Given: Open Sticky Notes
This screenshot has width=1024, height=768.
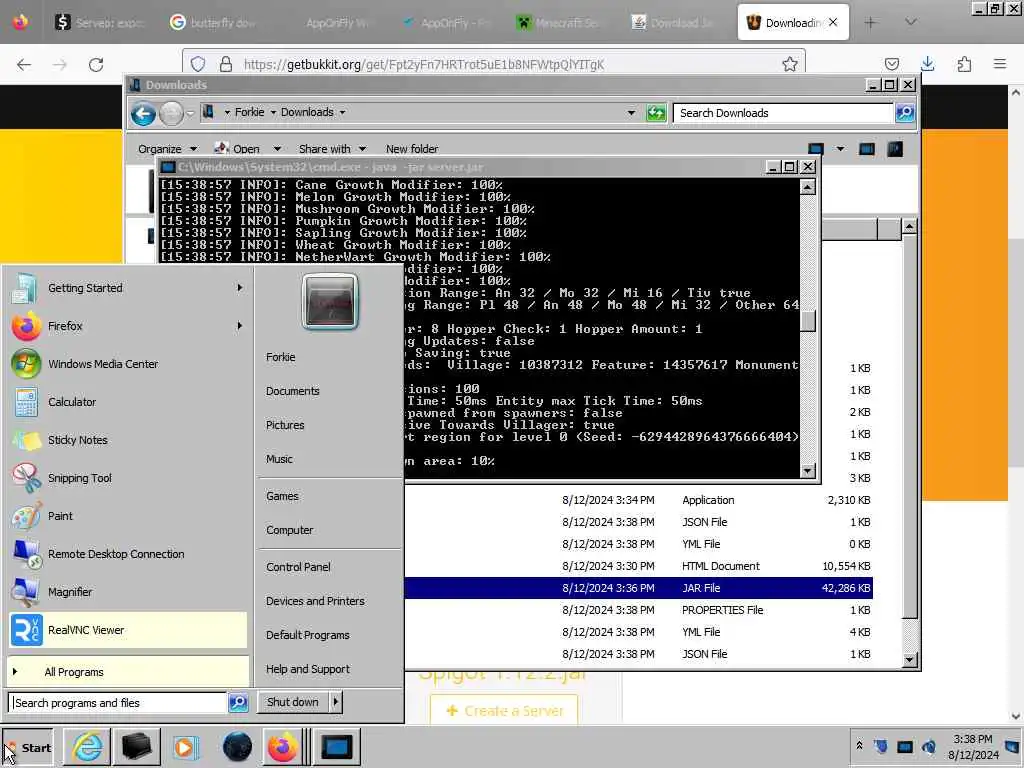Looking at the screenshot, I should pos(129,440).
